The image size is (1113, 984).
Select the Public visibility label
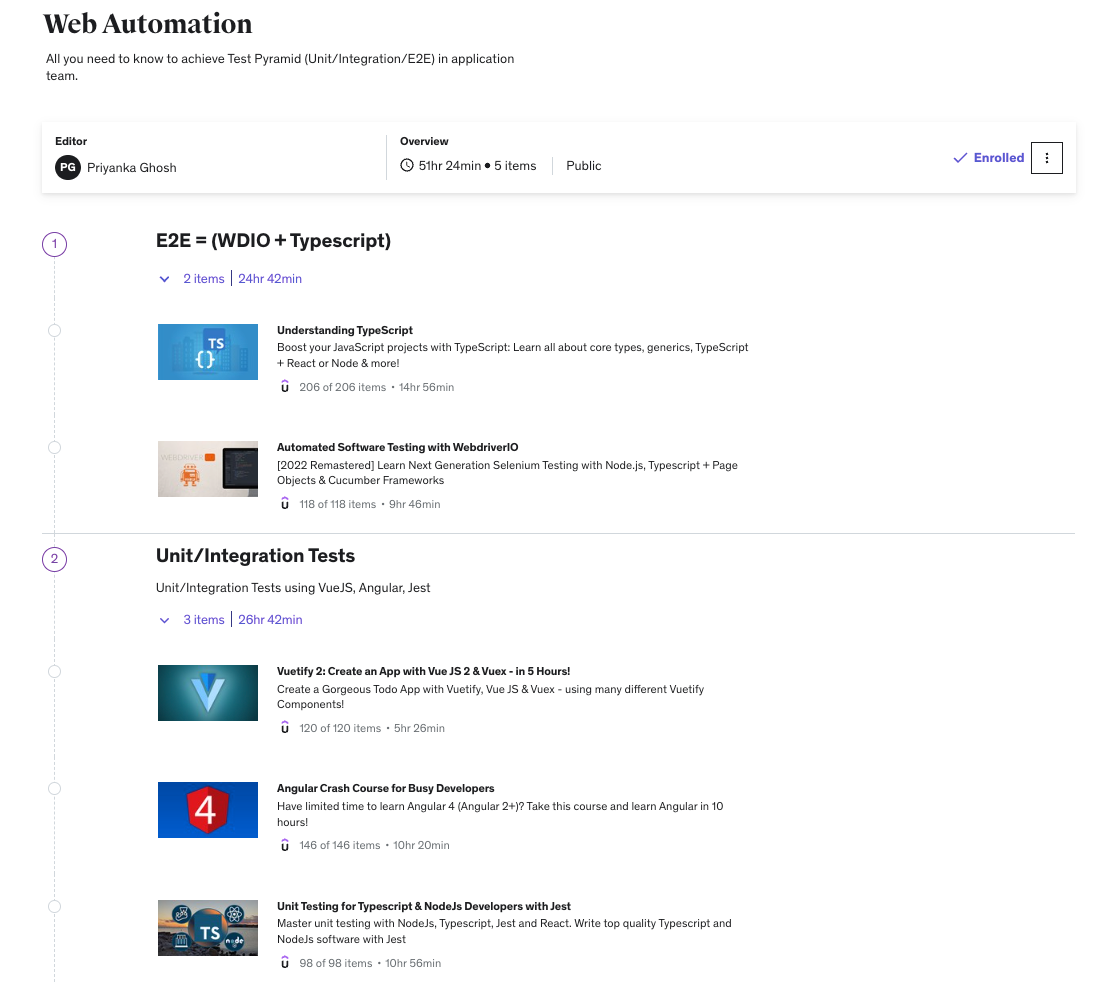(583, 165)
